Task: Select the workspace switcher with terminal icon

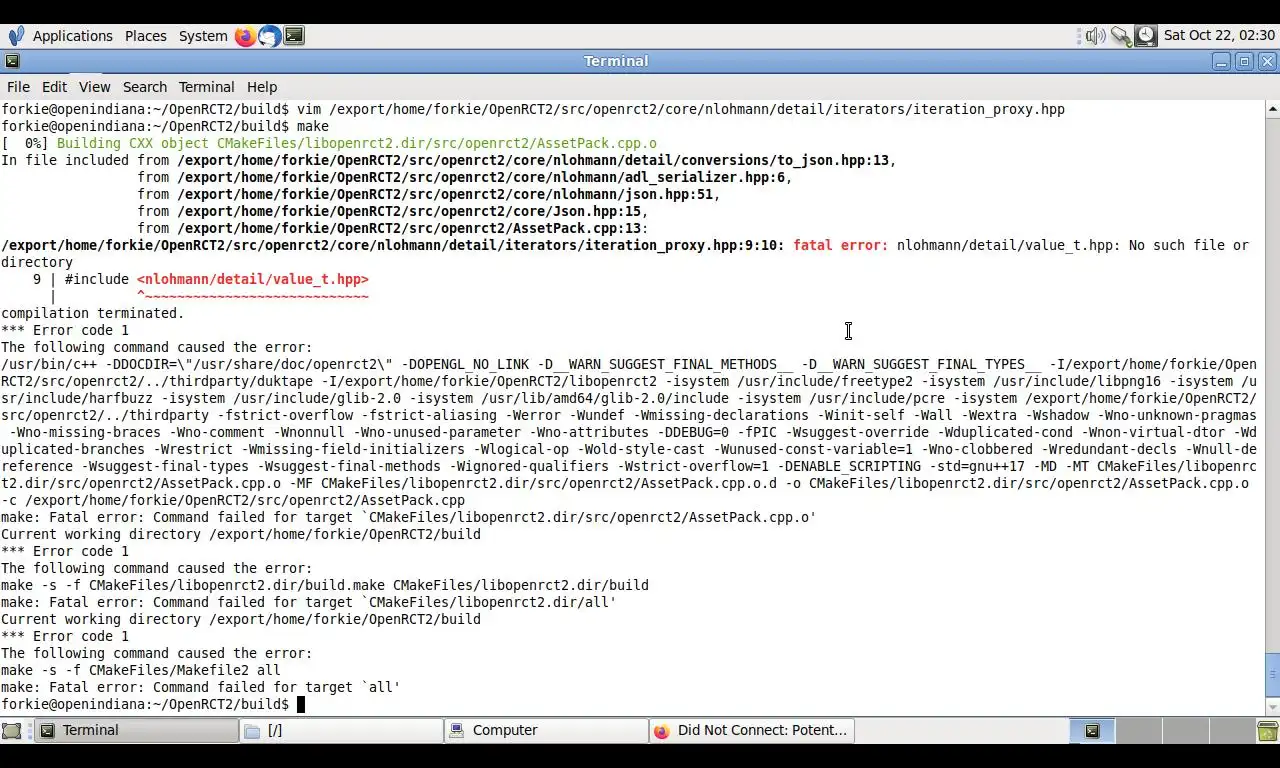Action: [1092, 731]
